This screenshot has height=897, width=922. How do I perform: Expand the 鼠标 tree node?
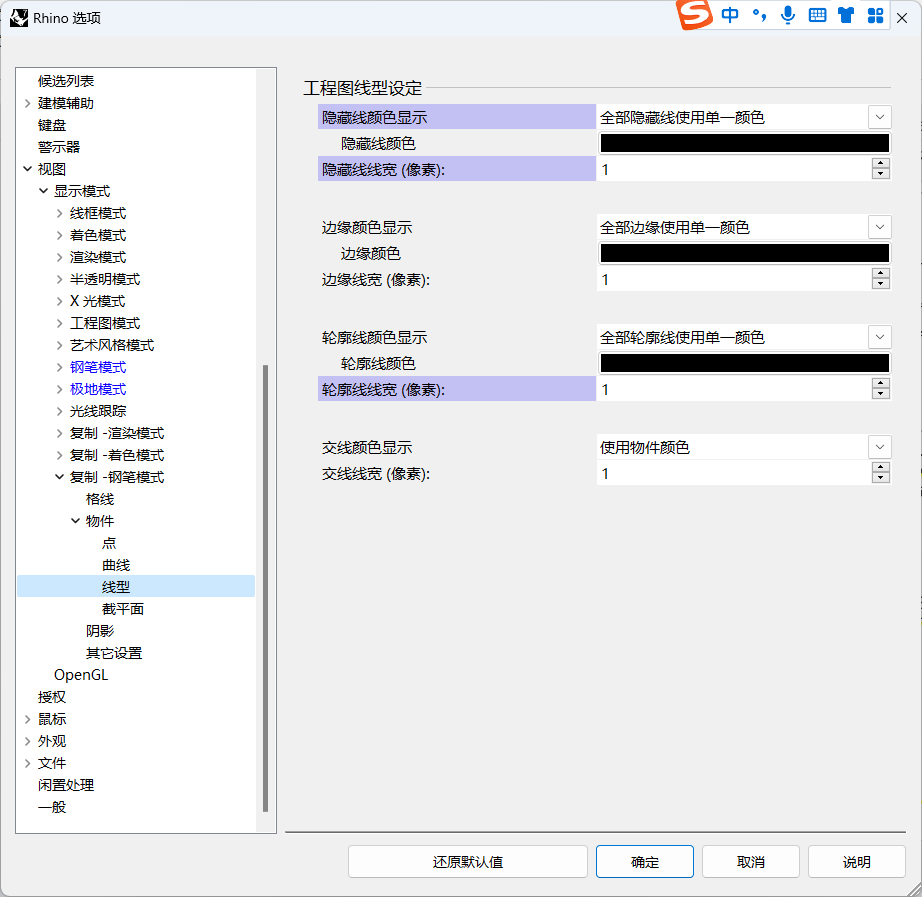[x=28, y=719]
